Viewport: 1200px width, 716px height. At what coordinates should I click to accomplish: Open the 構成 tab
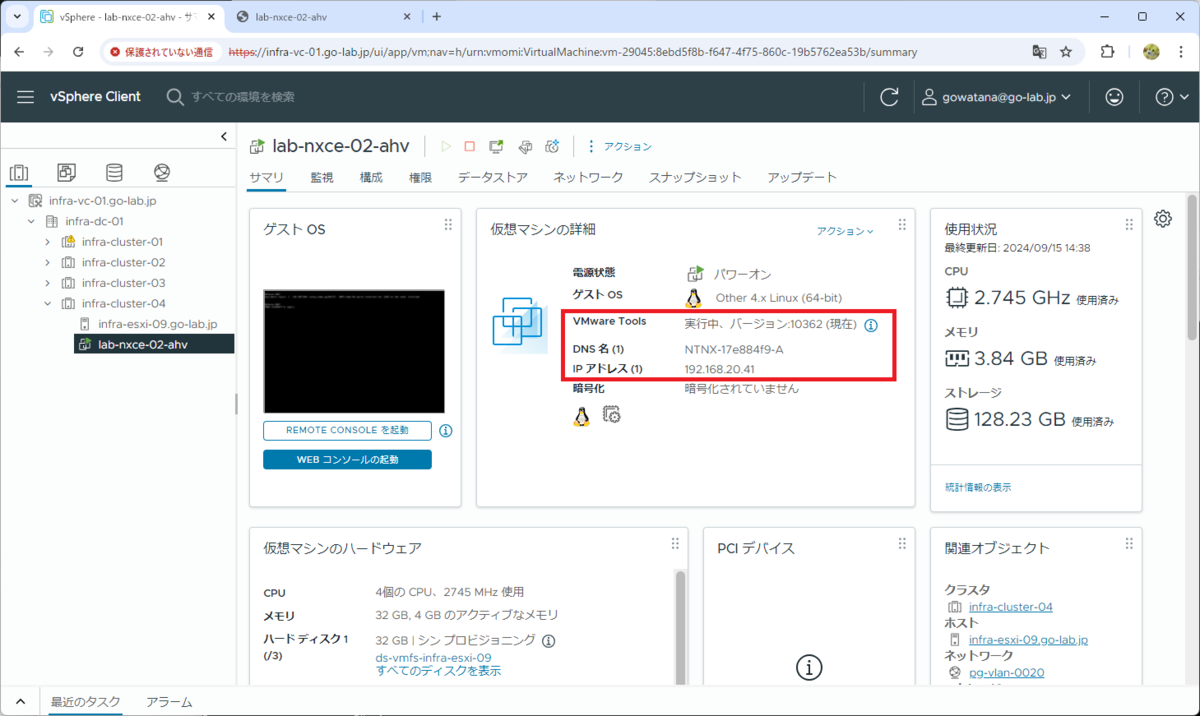(371, 178)
